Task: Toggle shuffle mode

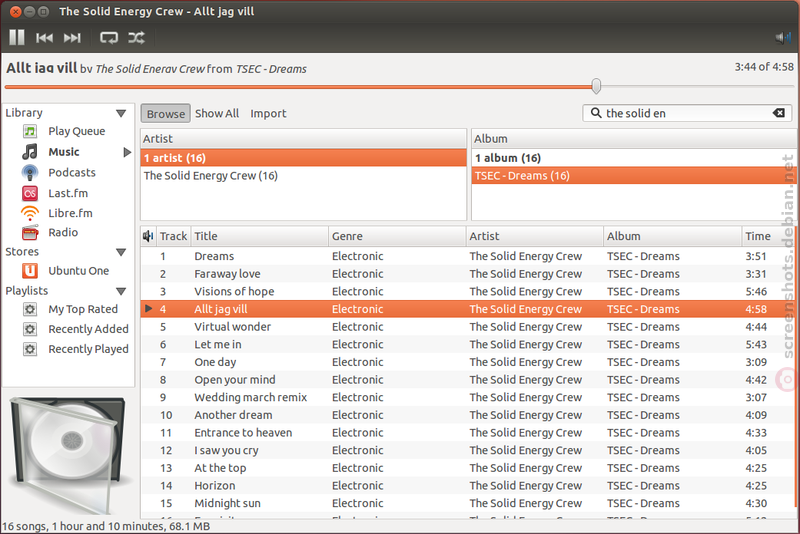Action: pyautogui.click(x=136, y=38)
